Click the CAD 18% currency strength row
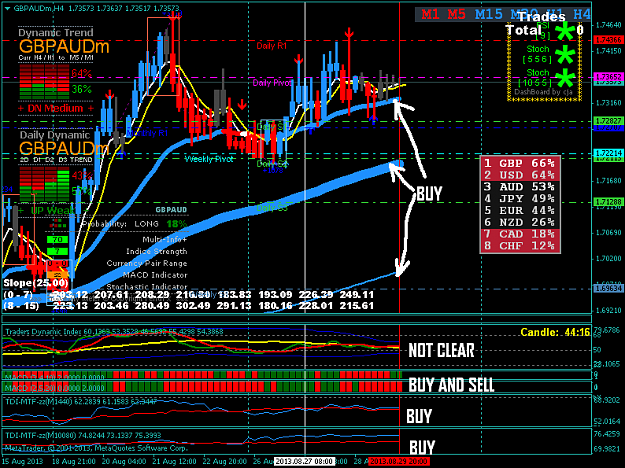 tap(520, 234)
